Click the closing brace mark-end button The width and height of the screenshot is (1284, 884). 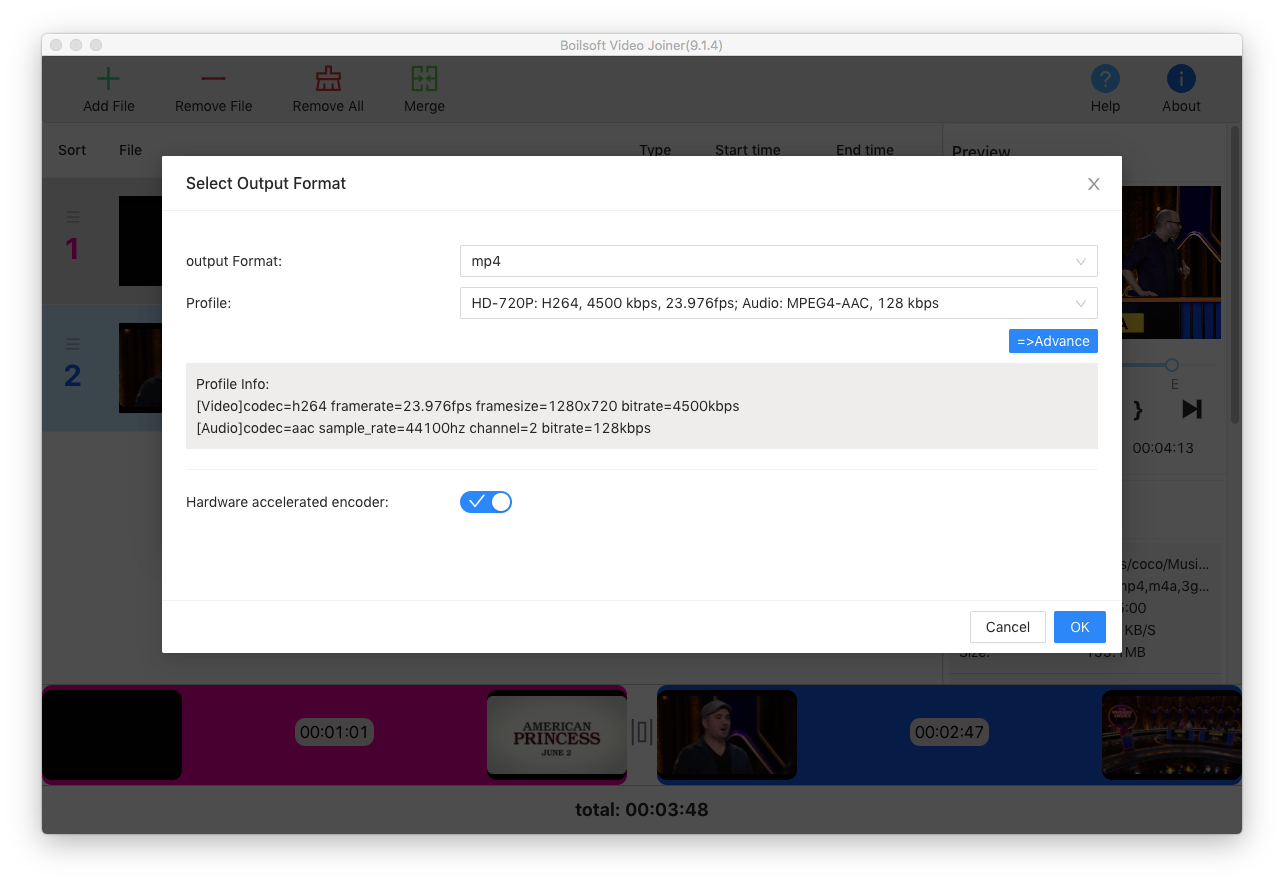coord(1138,409)
